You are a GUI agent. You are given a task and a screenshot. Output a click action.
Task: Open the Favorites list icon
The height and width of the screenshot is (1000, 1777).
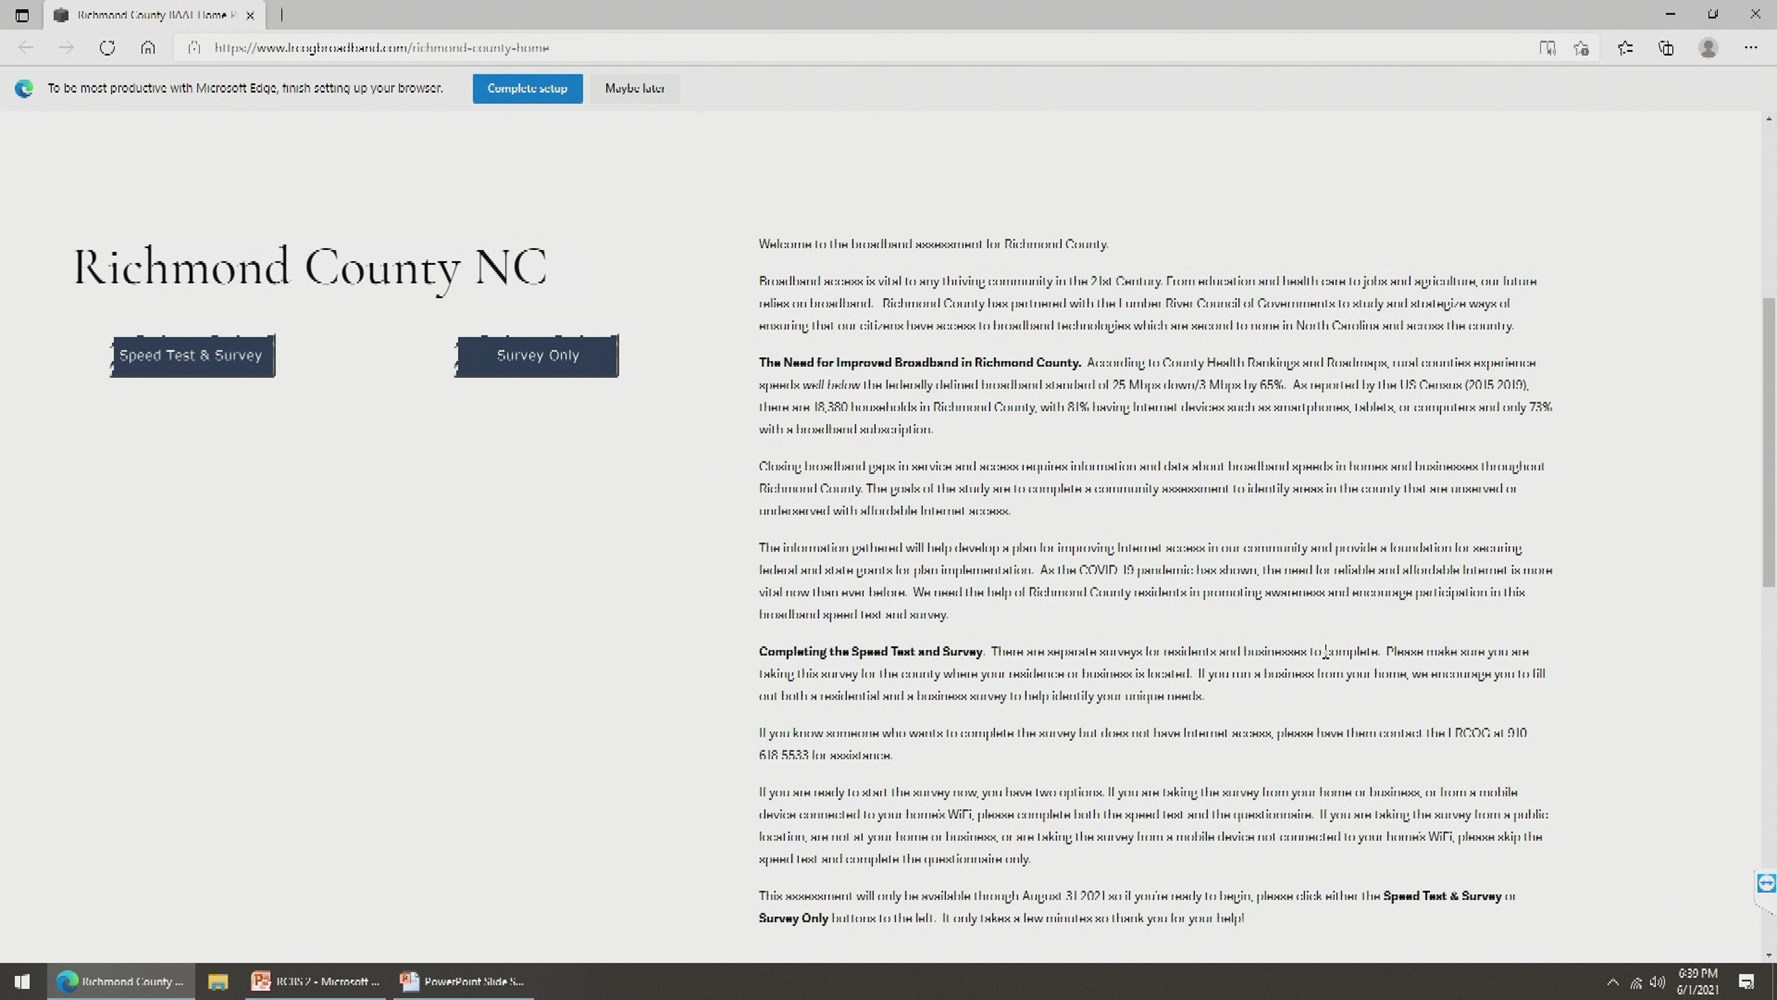coord(1625,47)
